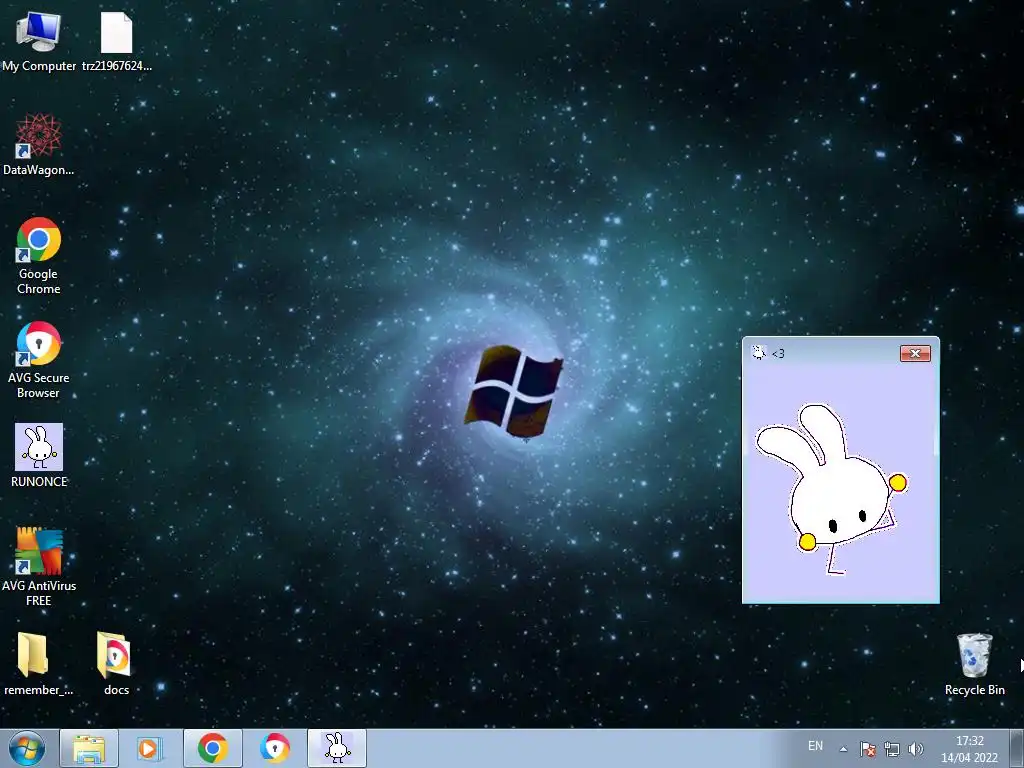The image size is (1024, 768).
Task: Select the Recycle Bin icon
Action: point(974,665)
